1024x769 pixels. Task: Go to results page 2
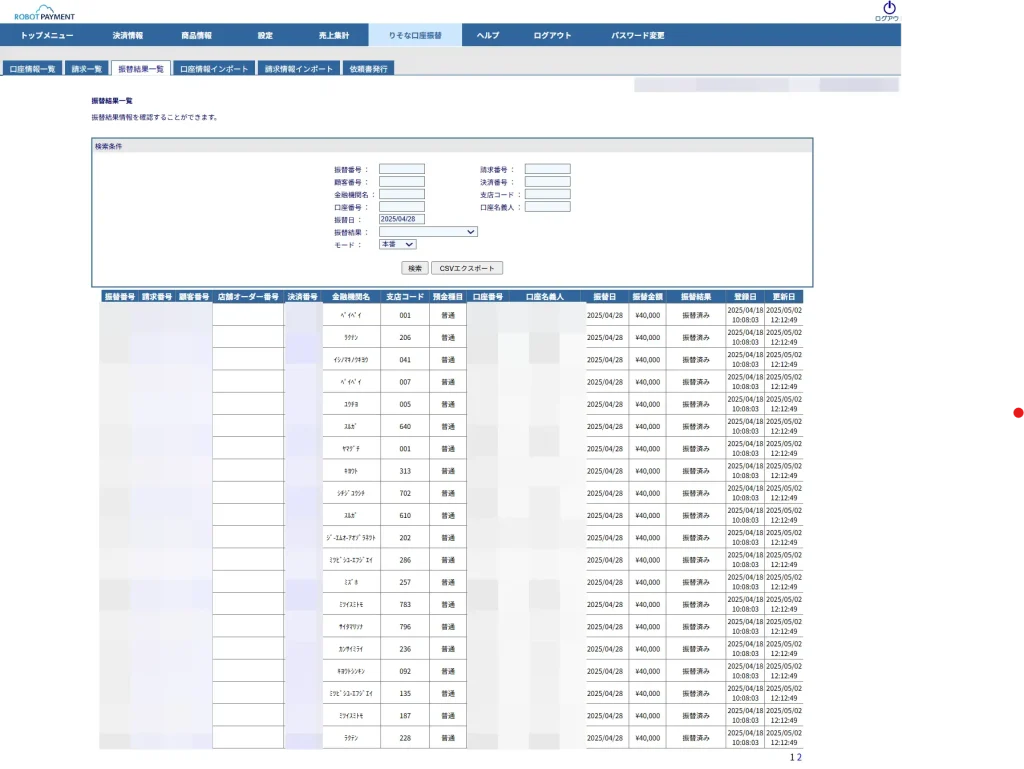point(799,757)
